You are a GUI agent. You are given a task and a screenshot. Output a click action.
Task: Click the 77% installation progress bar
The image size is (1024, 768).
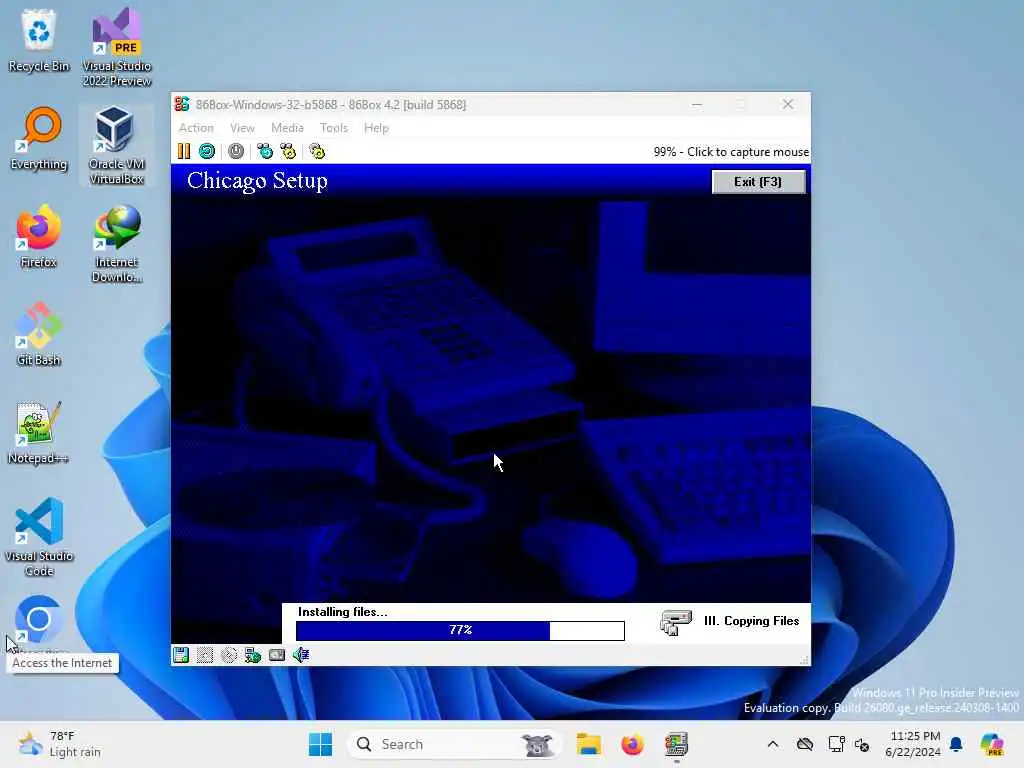coord(460,630)
